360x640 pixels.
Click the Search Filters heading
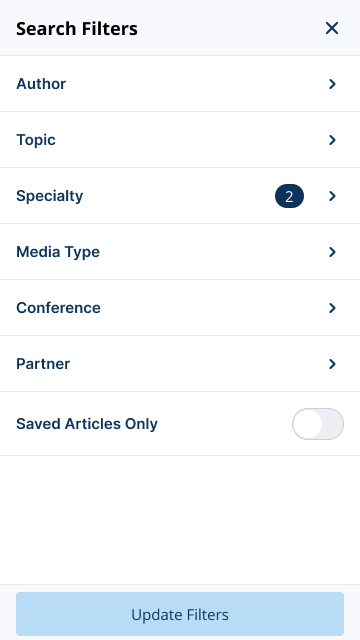(77, 29)
